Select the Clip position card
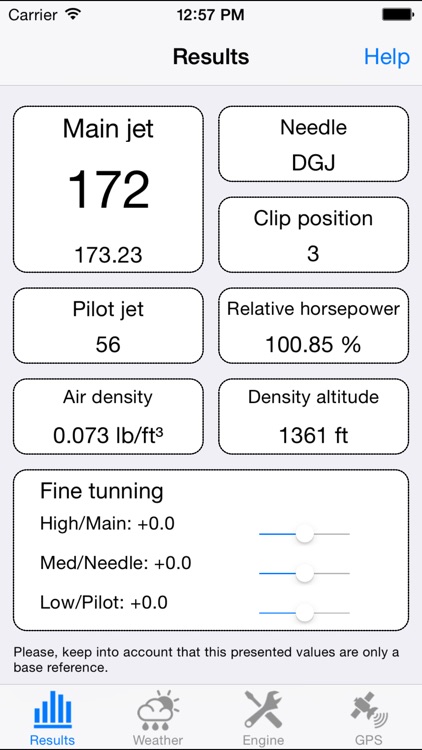This screenshot has width=422, height=750. [x=314, y=235]
